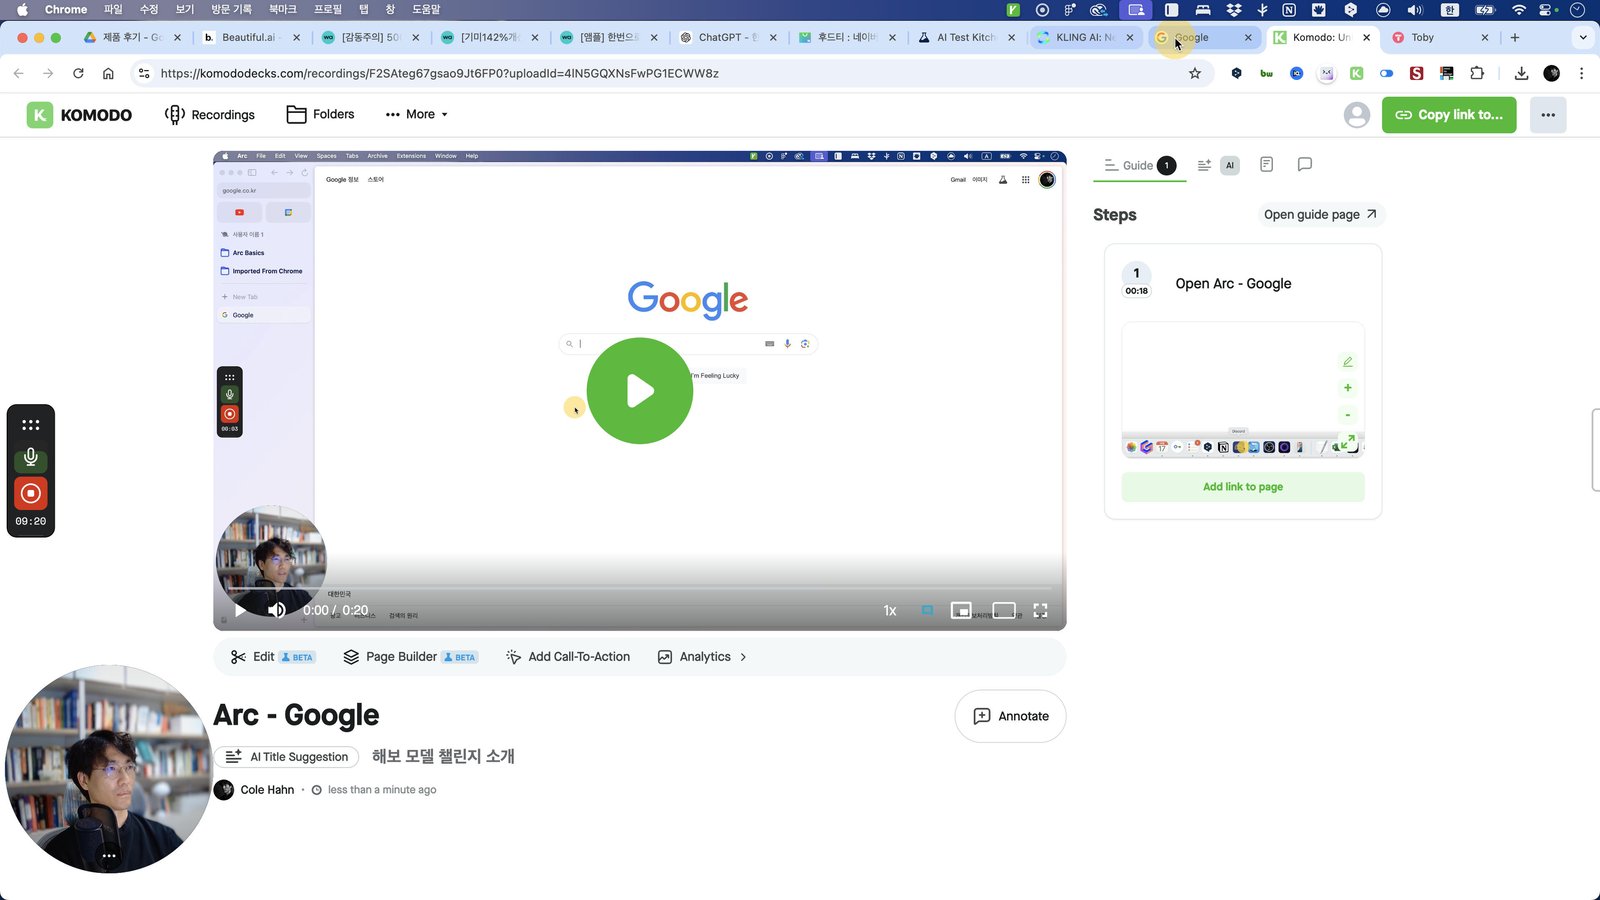Open the AI summary tab
1600x900 pixels.
point(1218,166)
